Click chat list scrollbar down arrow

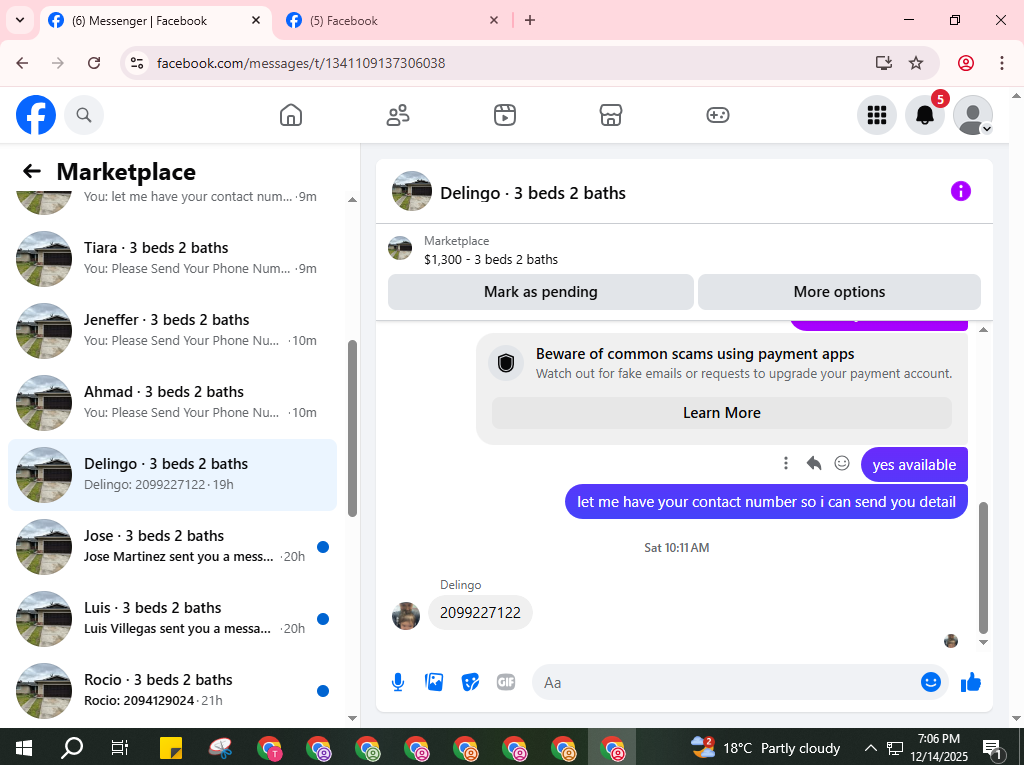353,718
